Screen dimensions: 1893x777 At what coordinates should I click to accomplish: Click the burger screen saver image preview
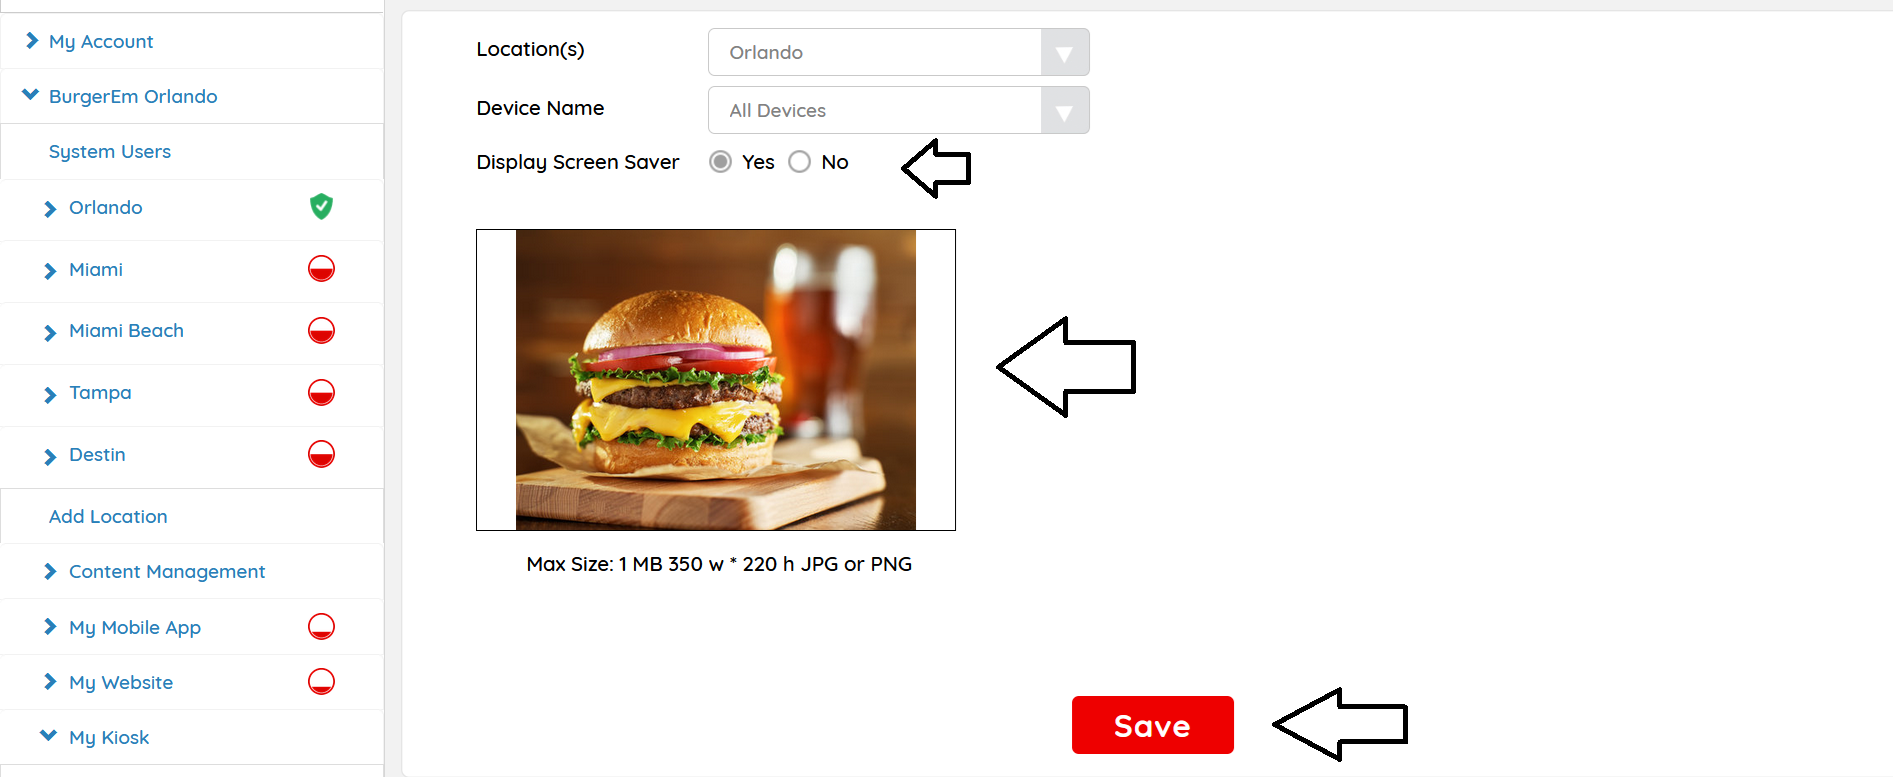716,380
